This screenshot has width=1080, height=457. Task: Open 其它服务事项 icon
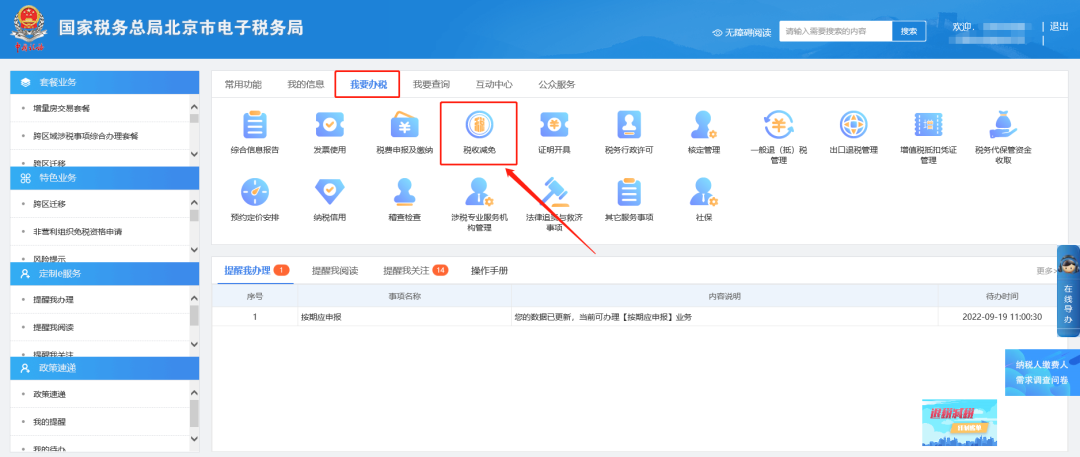click(x=628, y=192)
